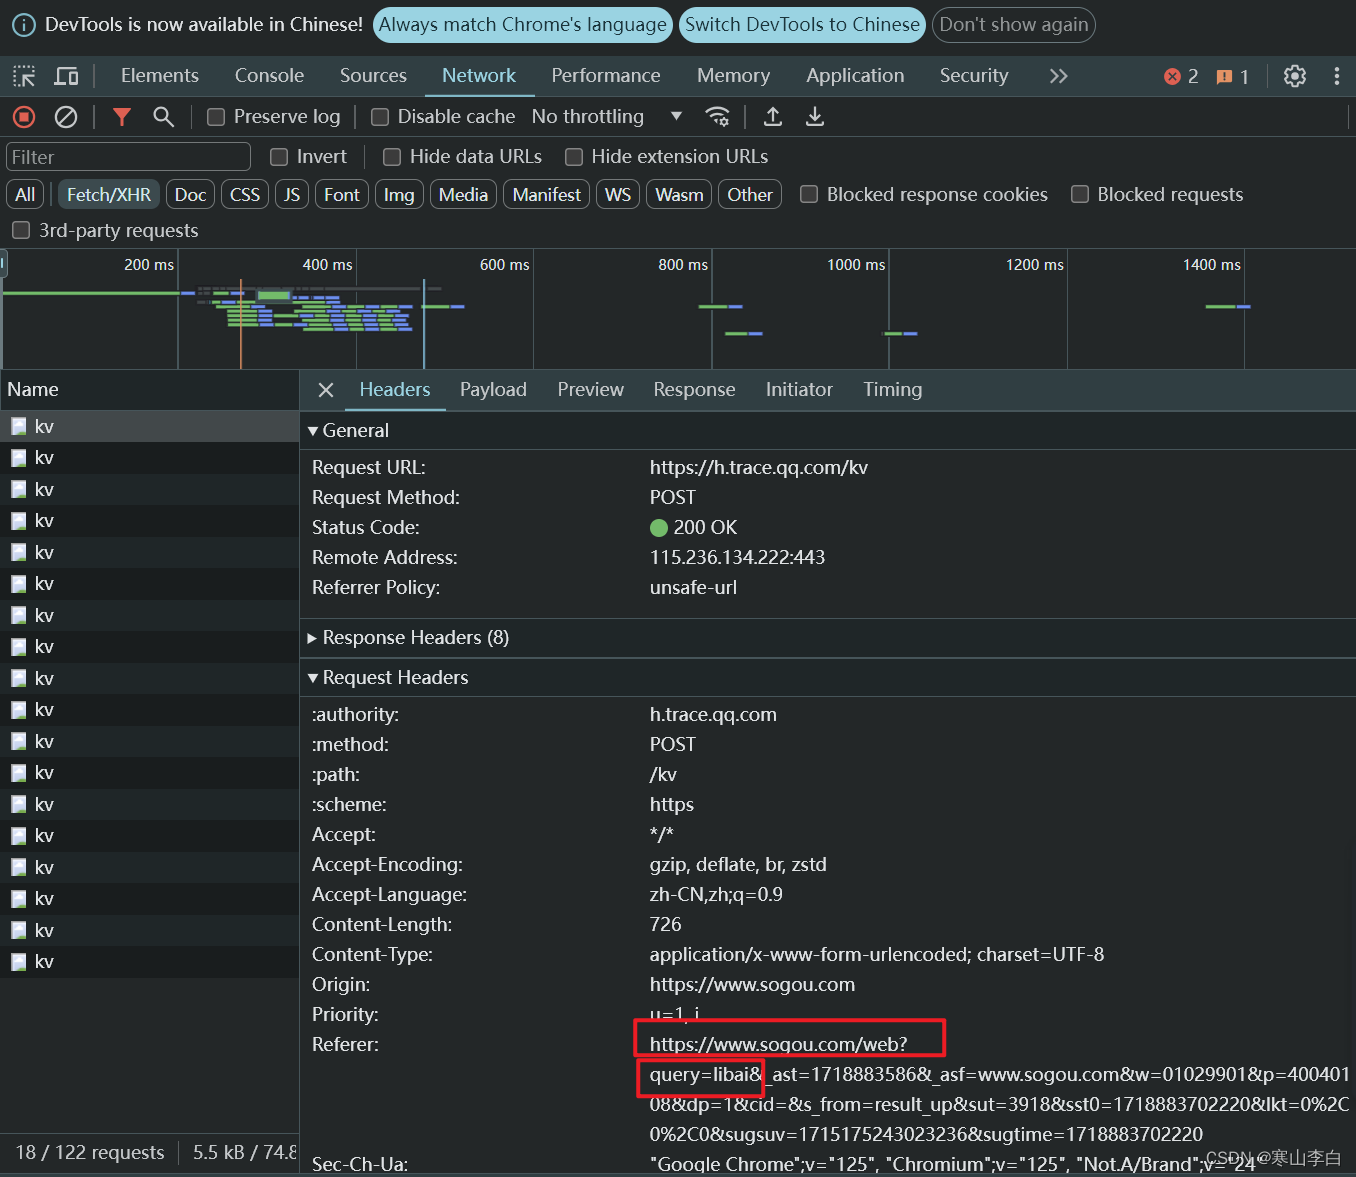Check Blocked requests checkbox
Image resolution: width=1356 pixels, height=1177 pixels.
1080,194
